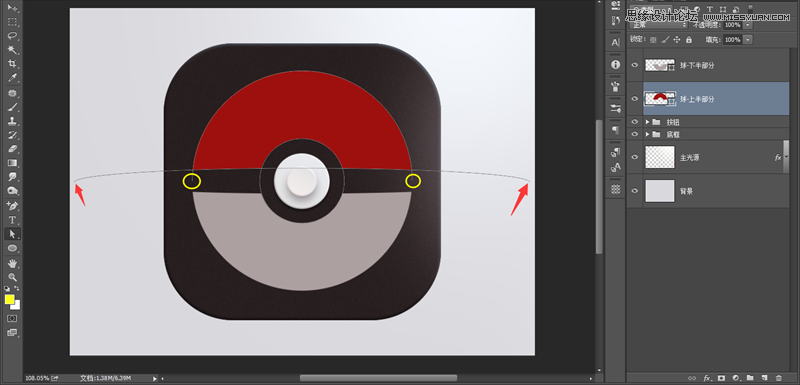Select the Dodge tool
800x385 pixels.
pyautogui.click(x=13, y=190)
